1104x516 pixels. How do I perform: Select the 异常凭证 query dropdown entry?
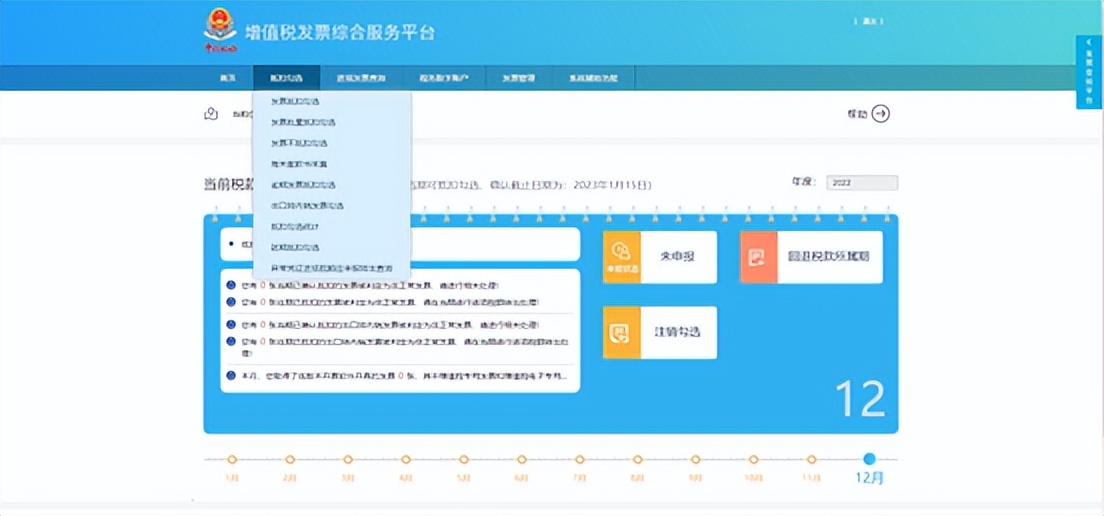[x=332, y=269]
